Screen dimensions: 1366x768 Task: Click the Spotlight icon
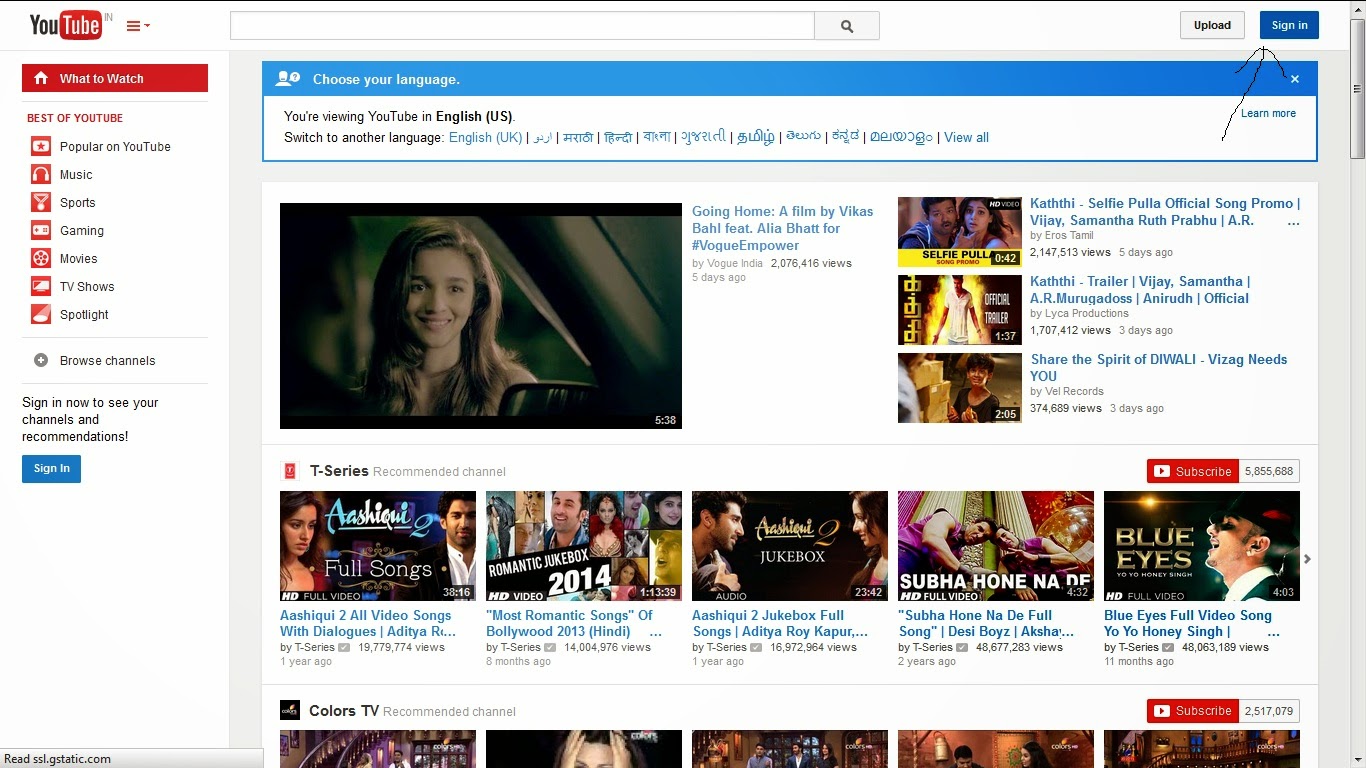(41, 314)
